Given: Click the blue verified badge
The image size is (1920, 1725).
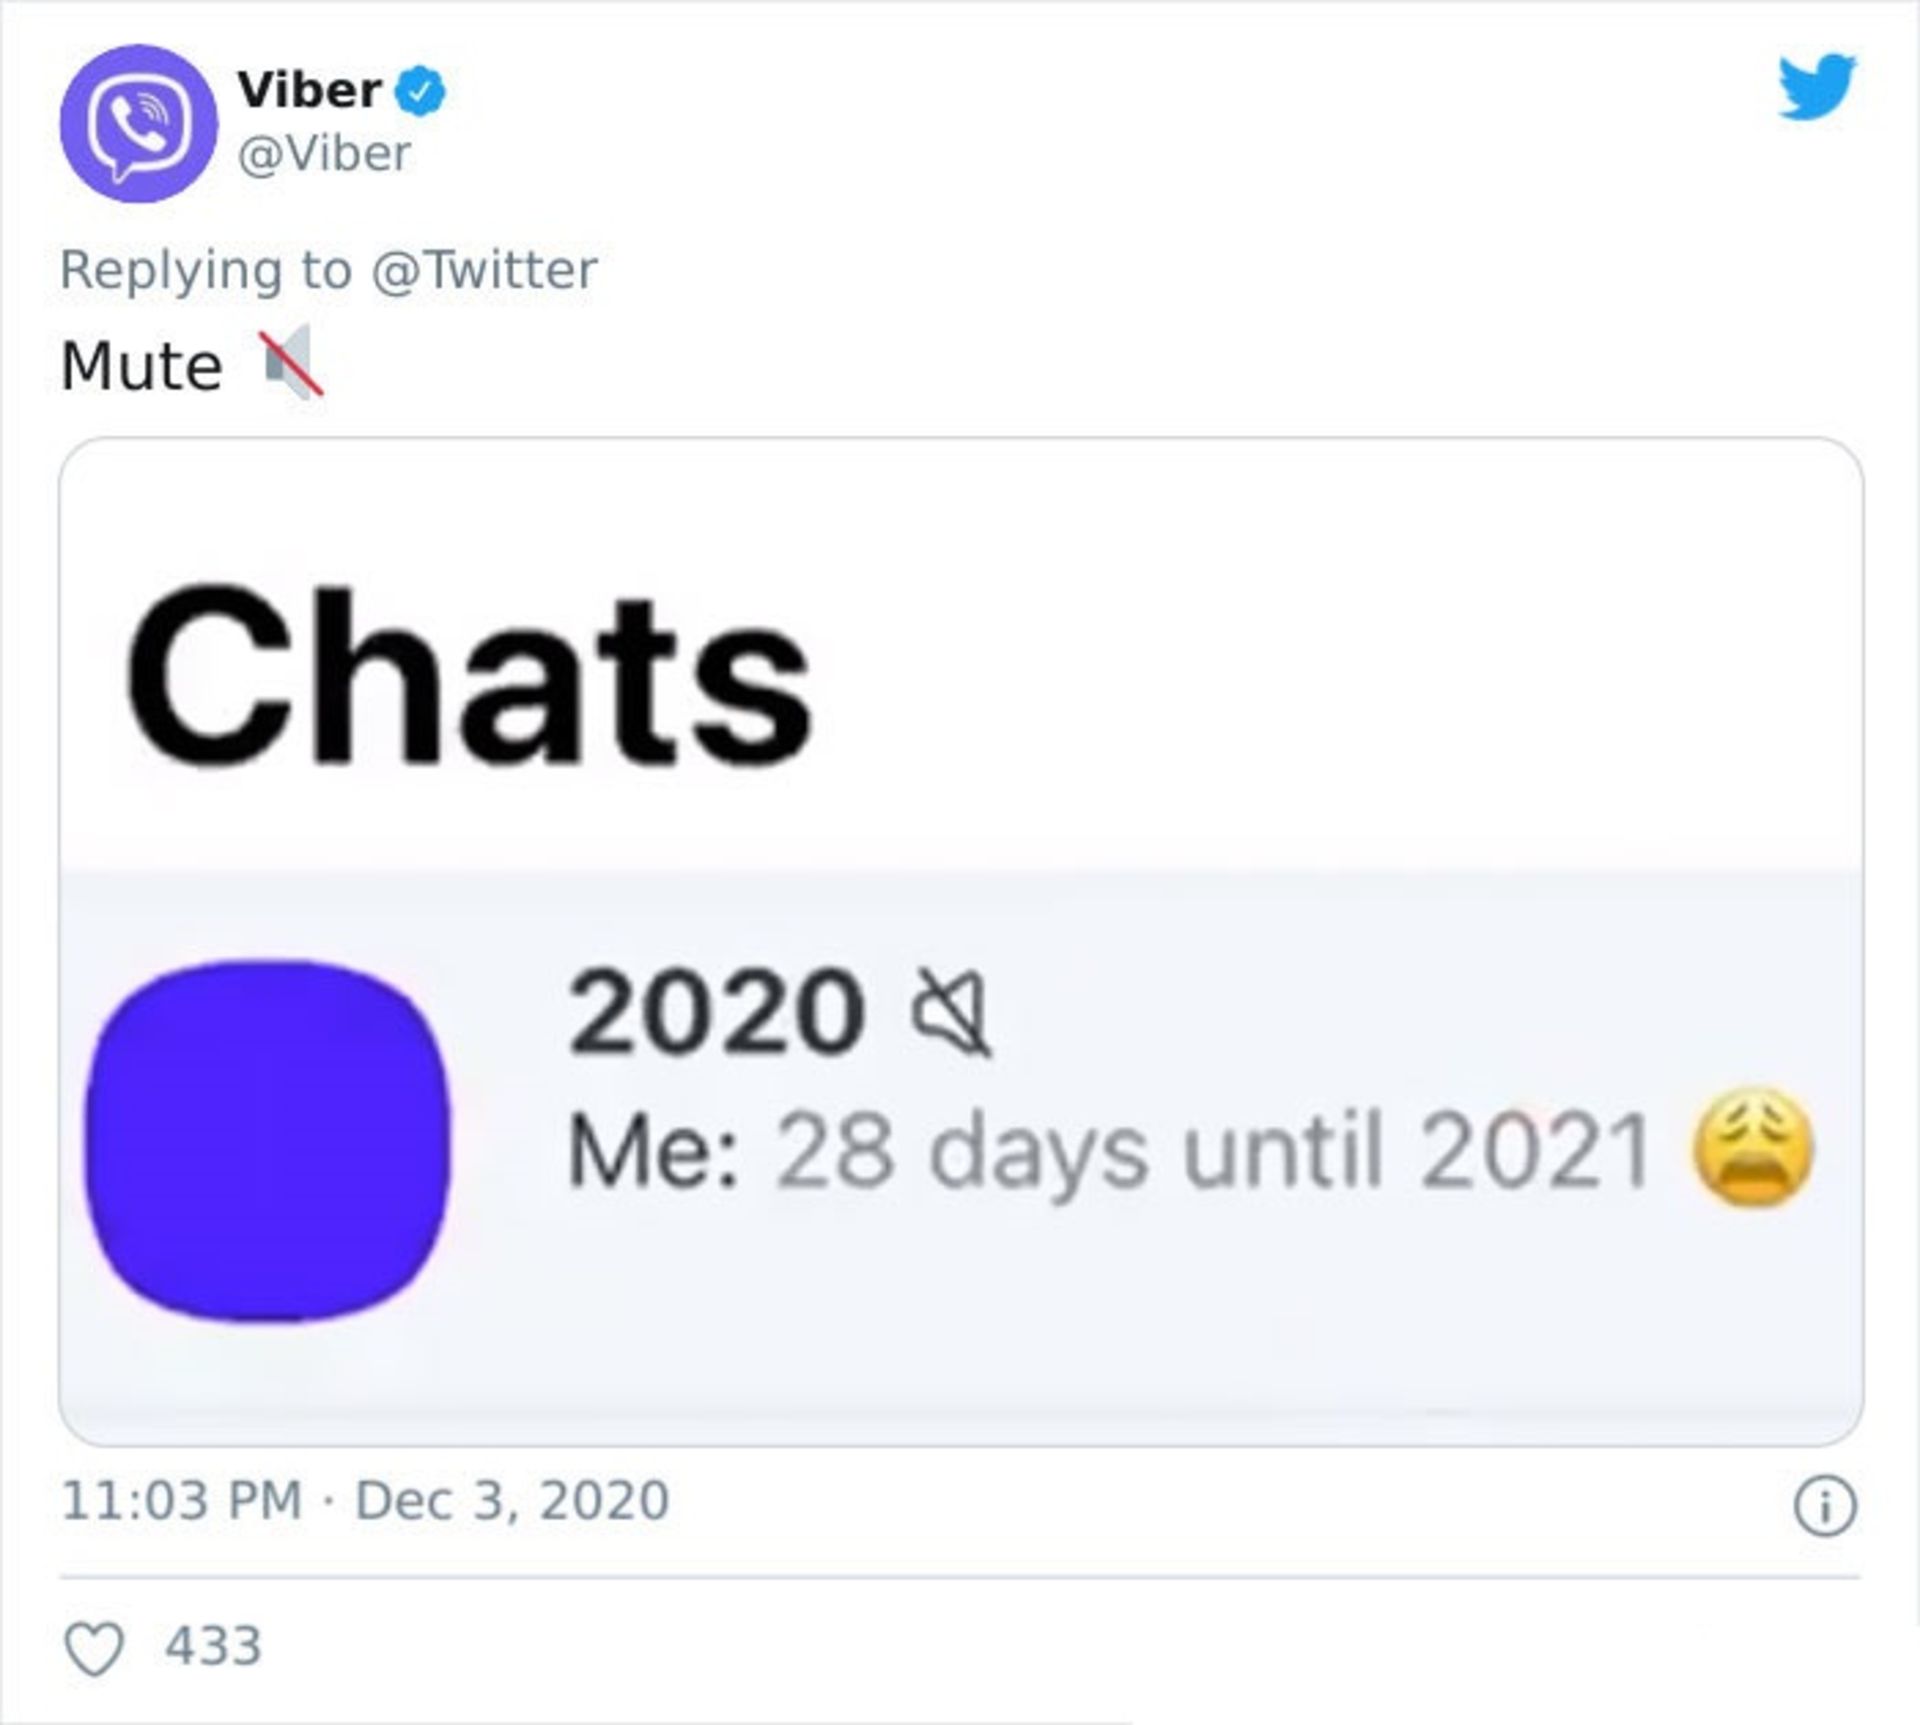Looking at the screenshot, I should click(420, 92).
